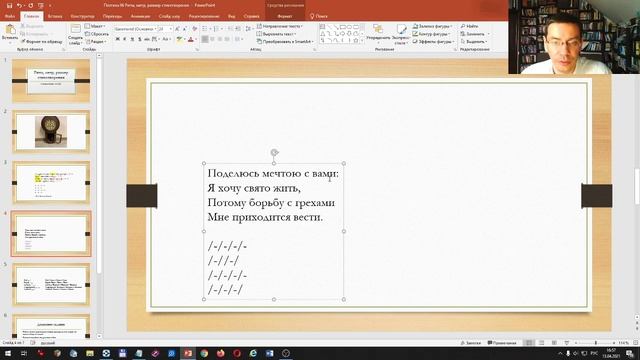Click the Search (Поиск) lightbulb box

[x=319, y=16]
